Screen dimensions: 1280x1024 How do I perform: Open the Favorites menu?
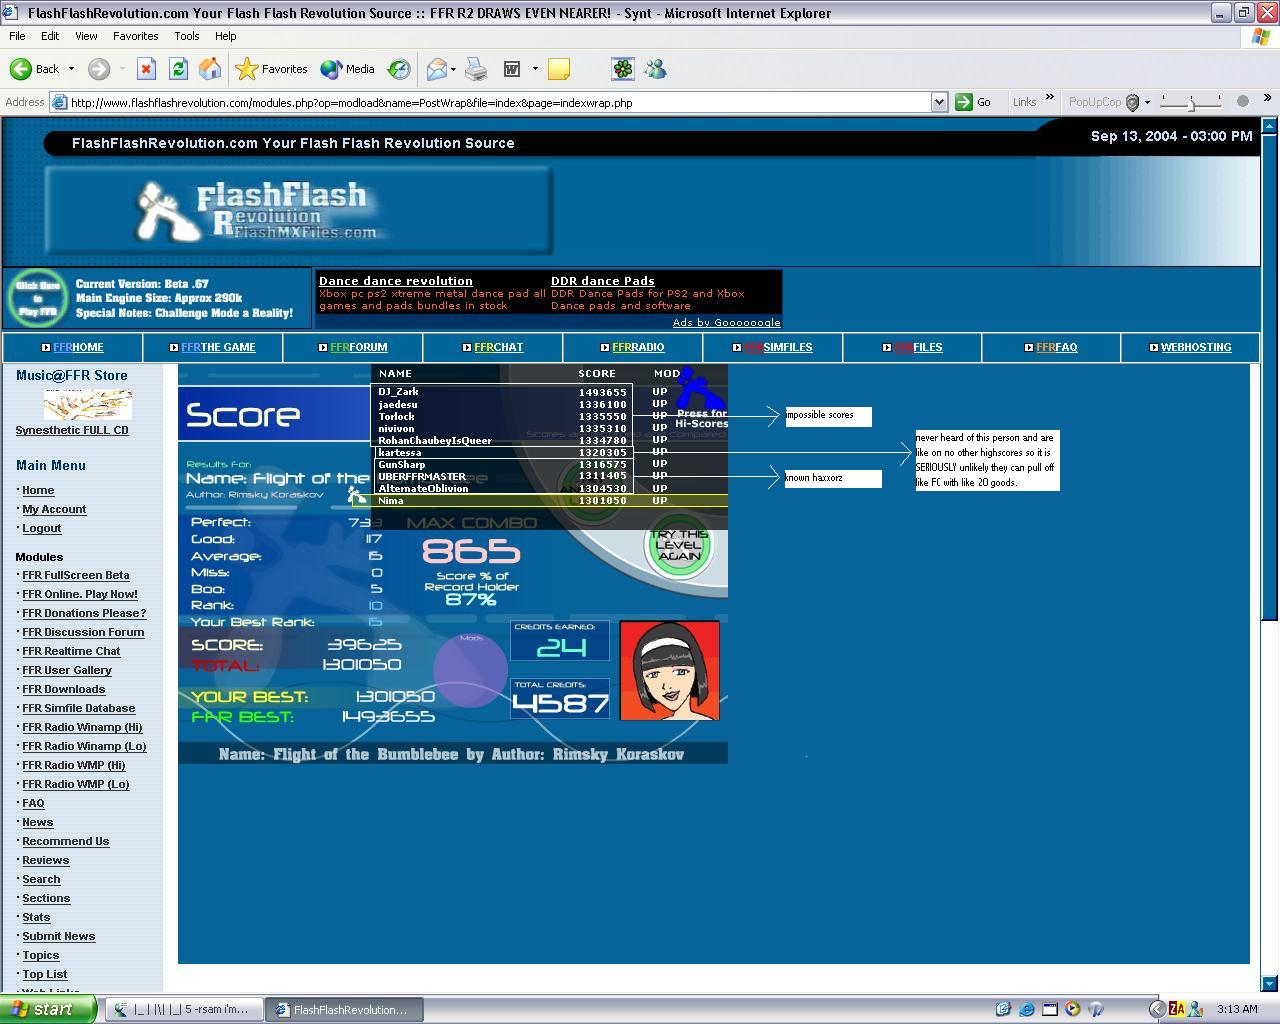pos(135,36)
